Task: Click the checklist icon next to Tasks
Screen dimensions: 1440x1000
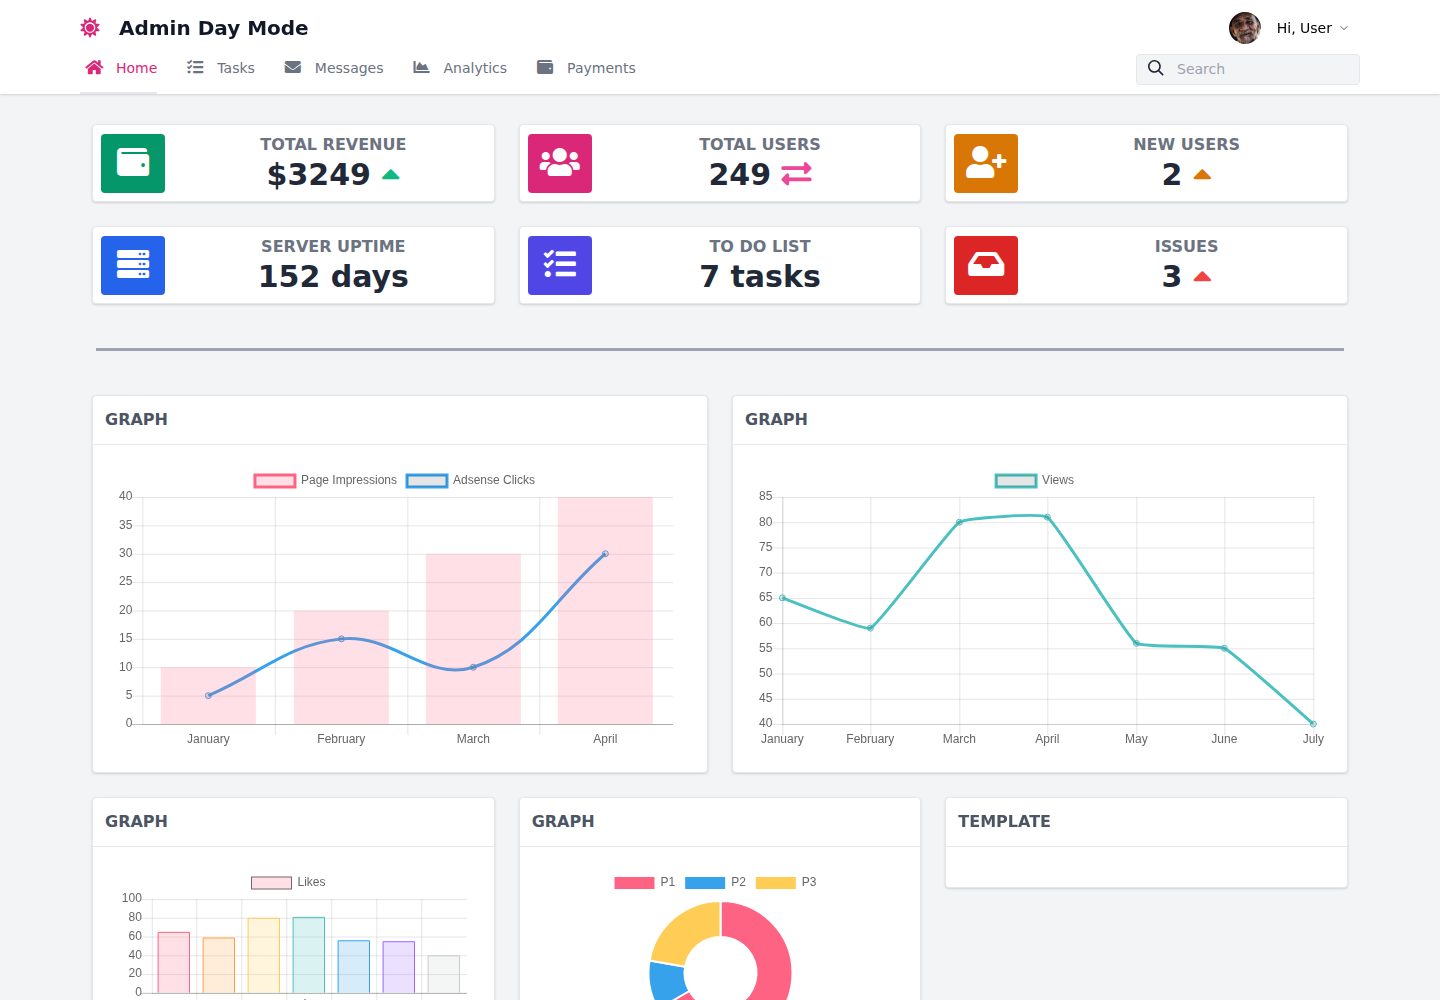Action: coord(195,67)
